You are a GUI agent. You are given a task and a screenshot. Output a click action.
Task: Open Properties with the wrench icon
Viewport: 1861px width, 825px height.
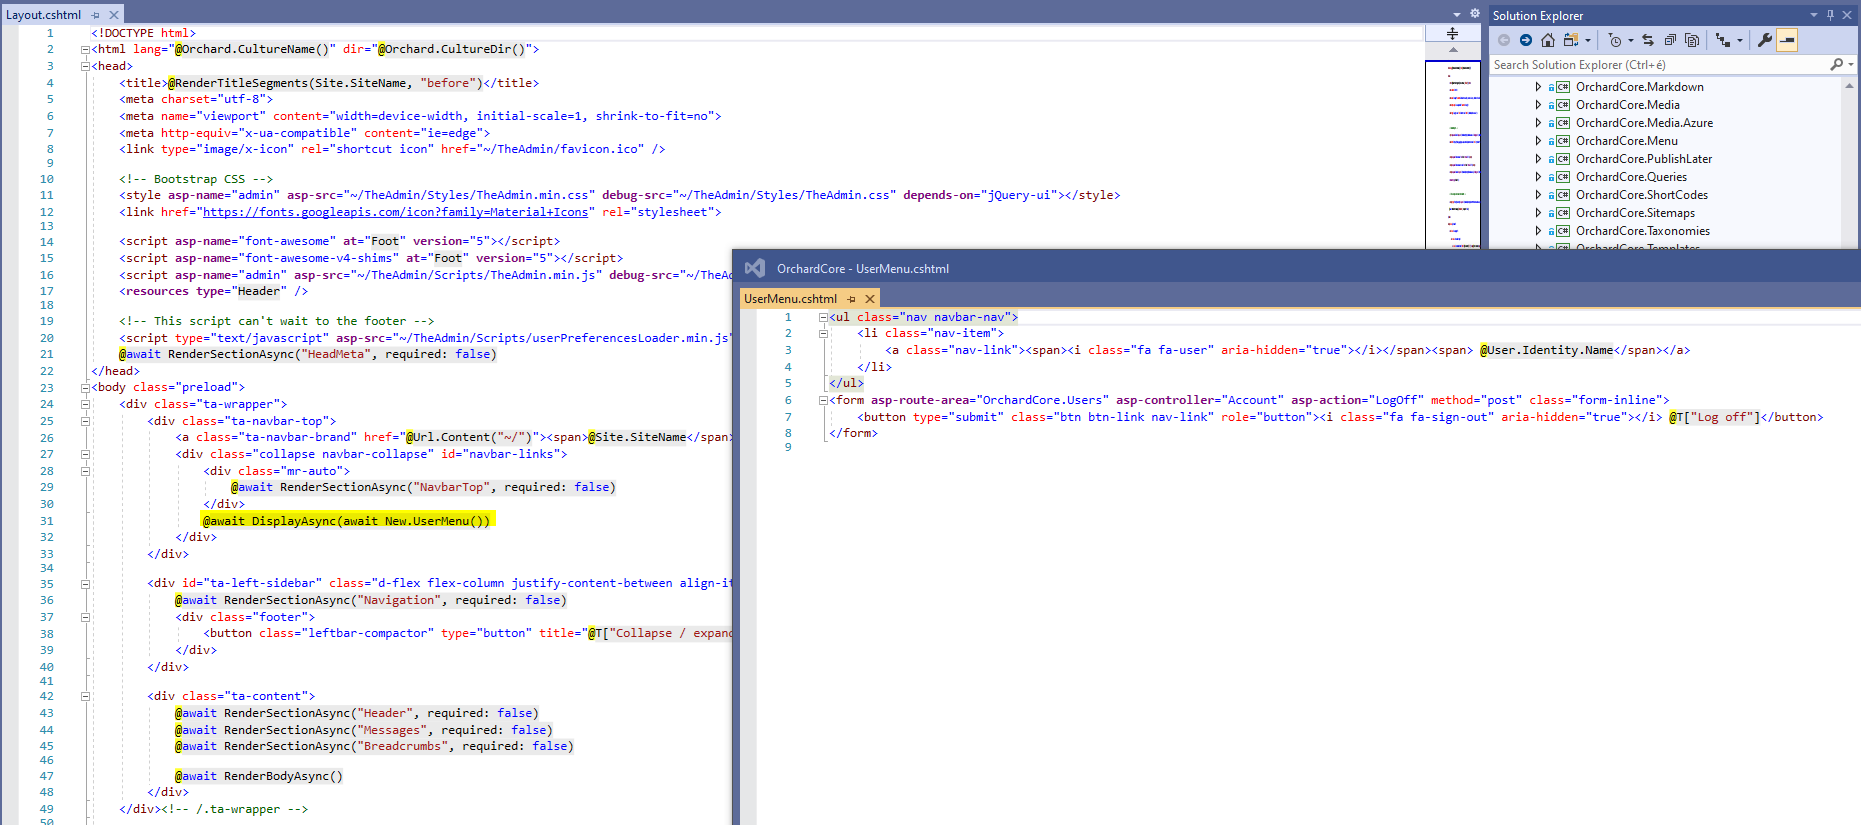click(1765, 40)
